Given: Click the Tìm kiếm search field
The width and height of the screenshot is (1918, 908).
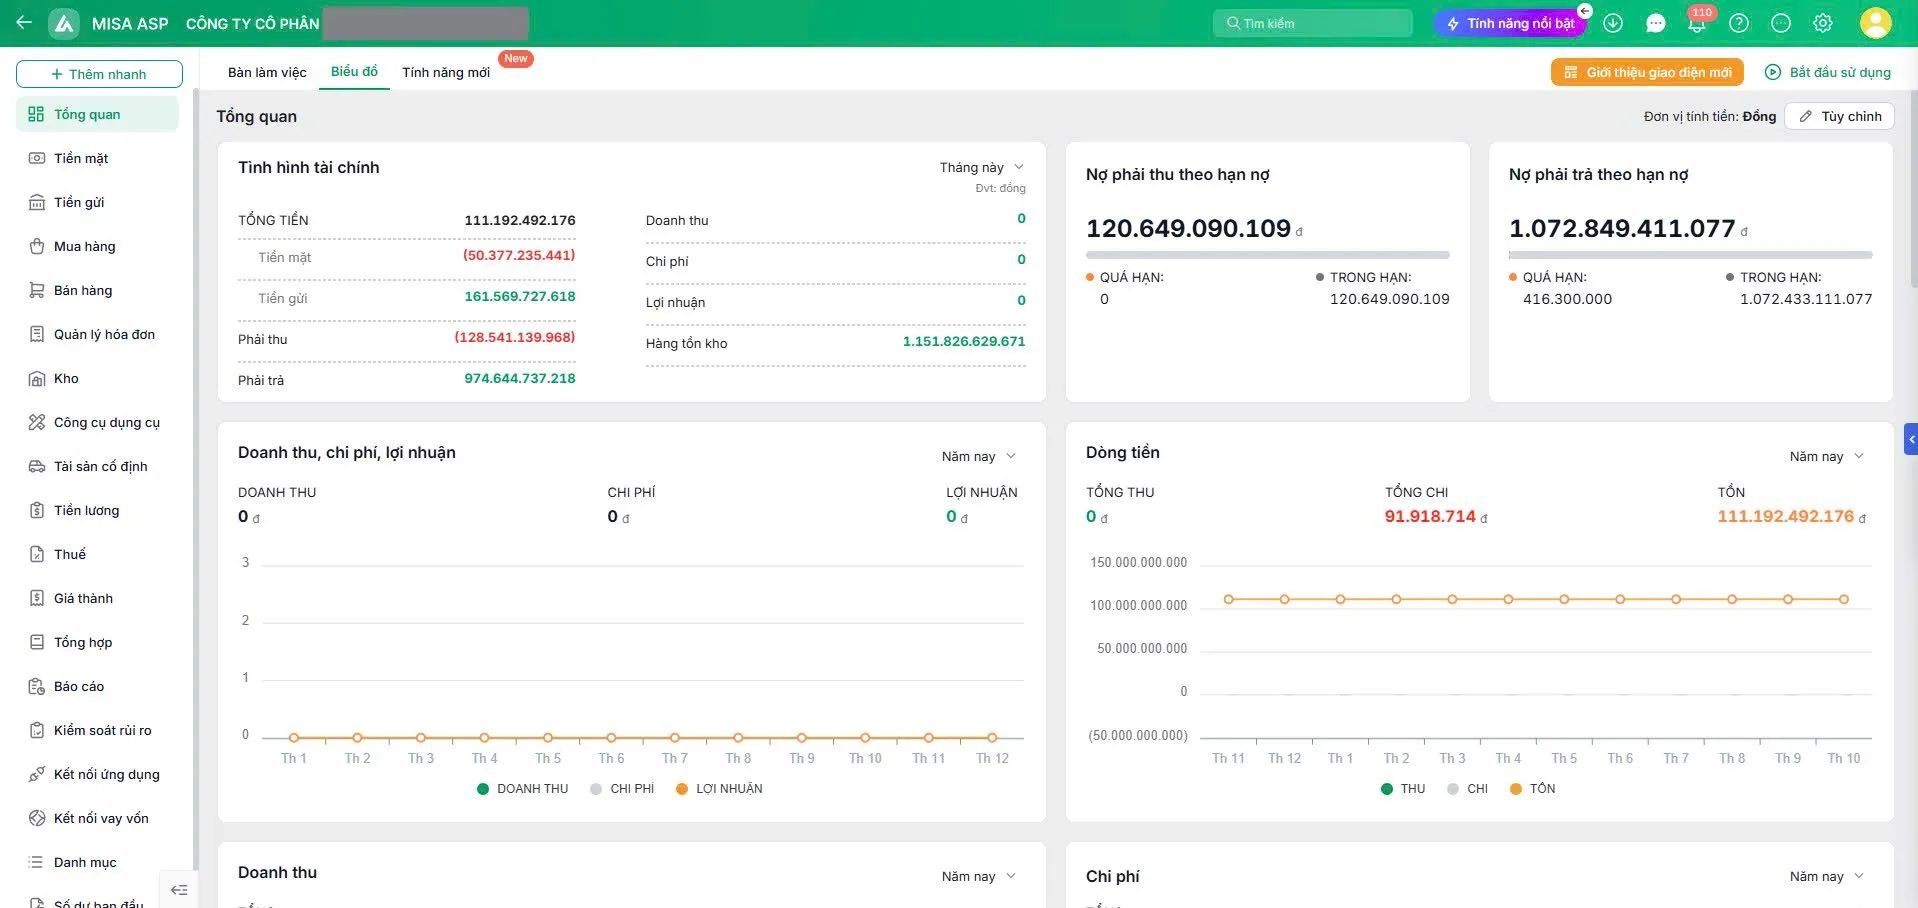Looking at the screenshot, I should tap(1313, 23).
